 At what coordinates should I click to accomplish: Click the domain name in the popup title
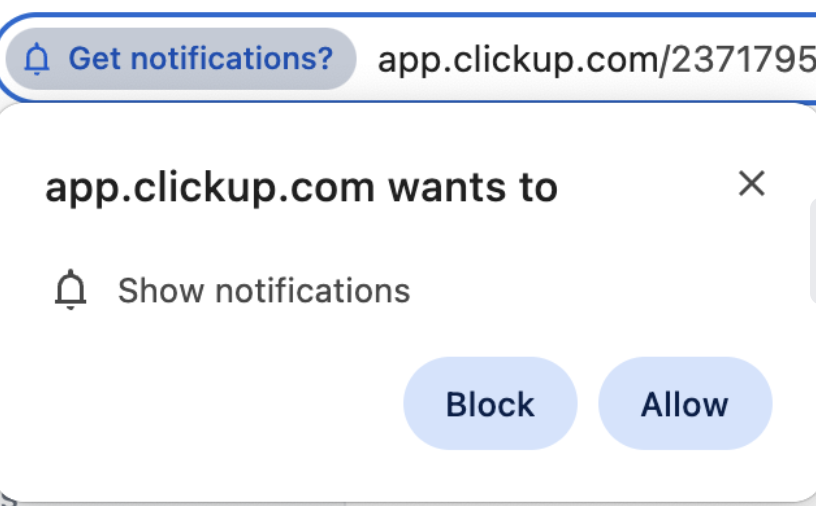[x=210, y=187]
